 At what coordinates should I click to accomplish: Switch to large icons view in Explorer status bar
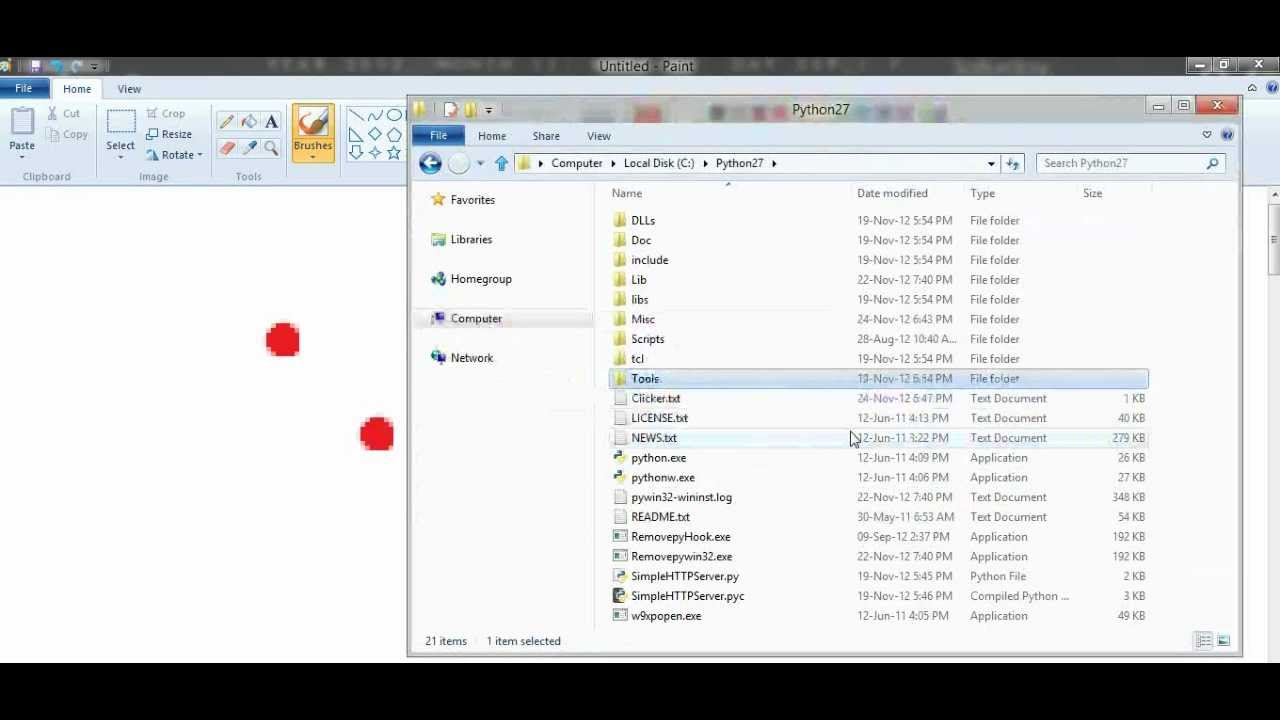click(1224, 641)
